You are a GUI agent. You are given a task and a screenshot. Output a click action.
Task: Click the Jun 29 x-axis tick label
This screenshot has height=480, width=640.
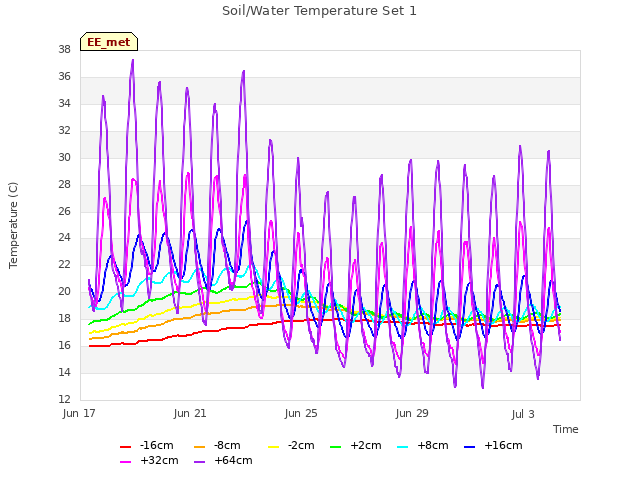412,413
